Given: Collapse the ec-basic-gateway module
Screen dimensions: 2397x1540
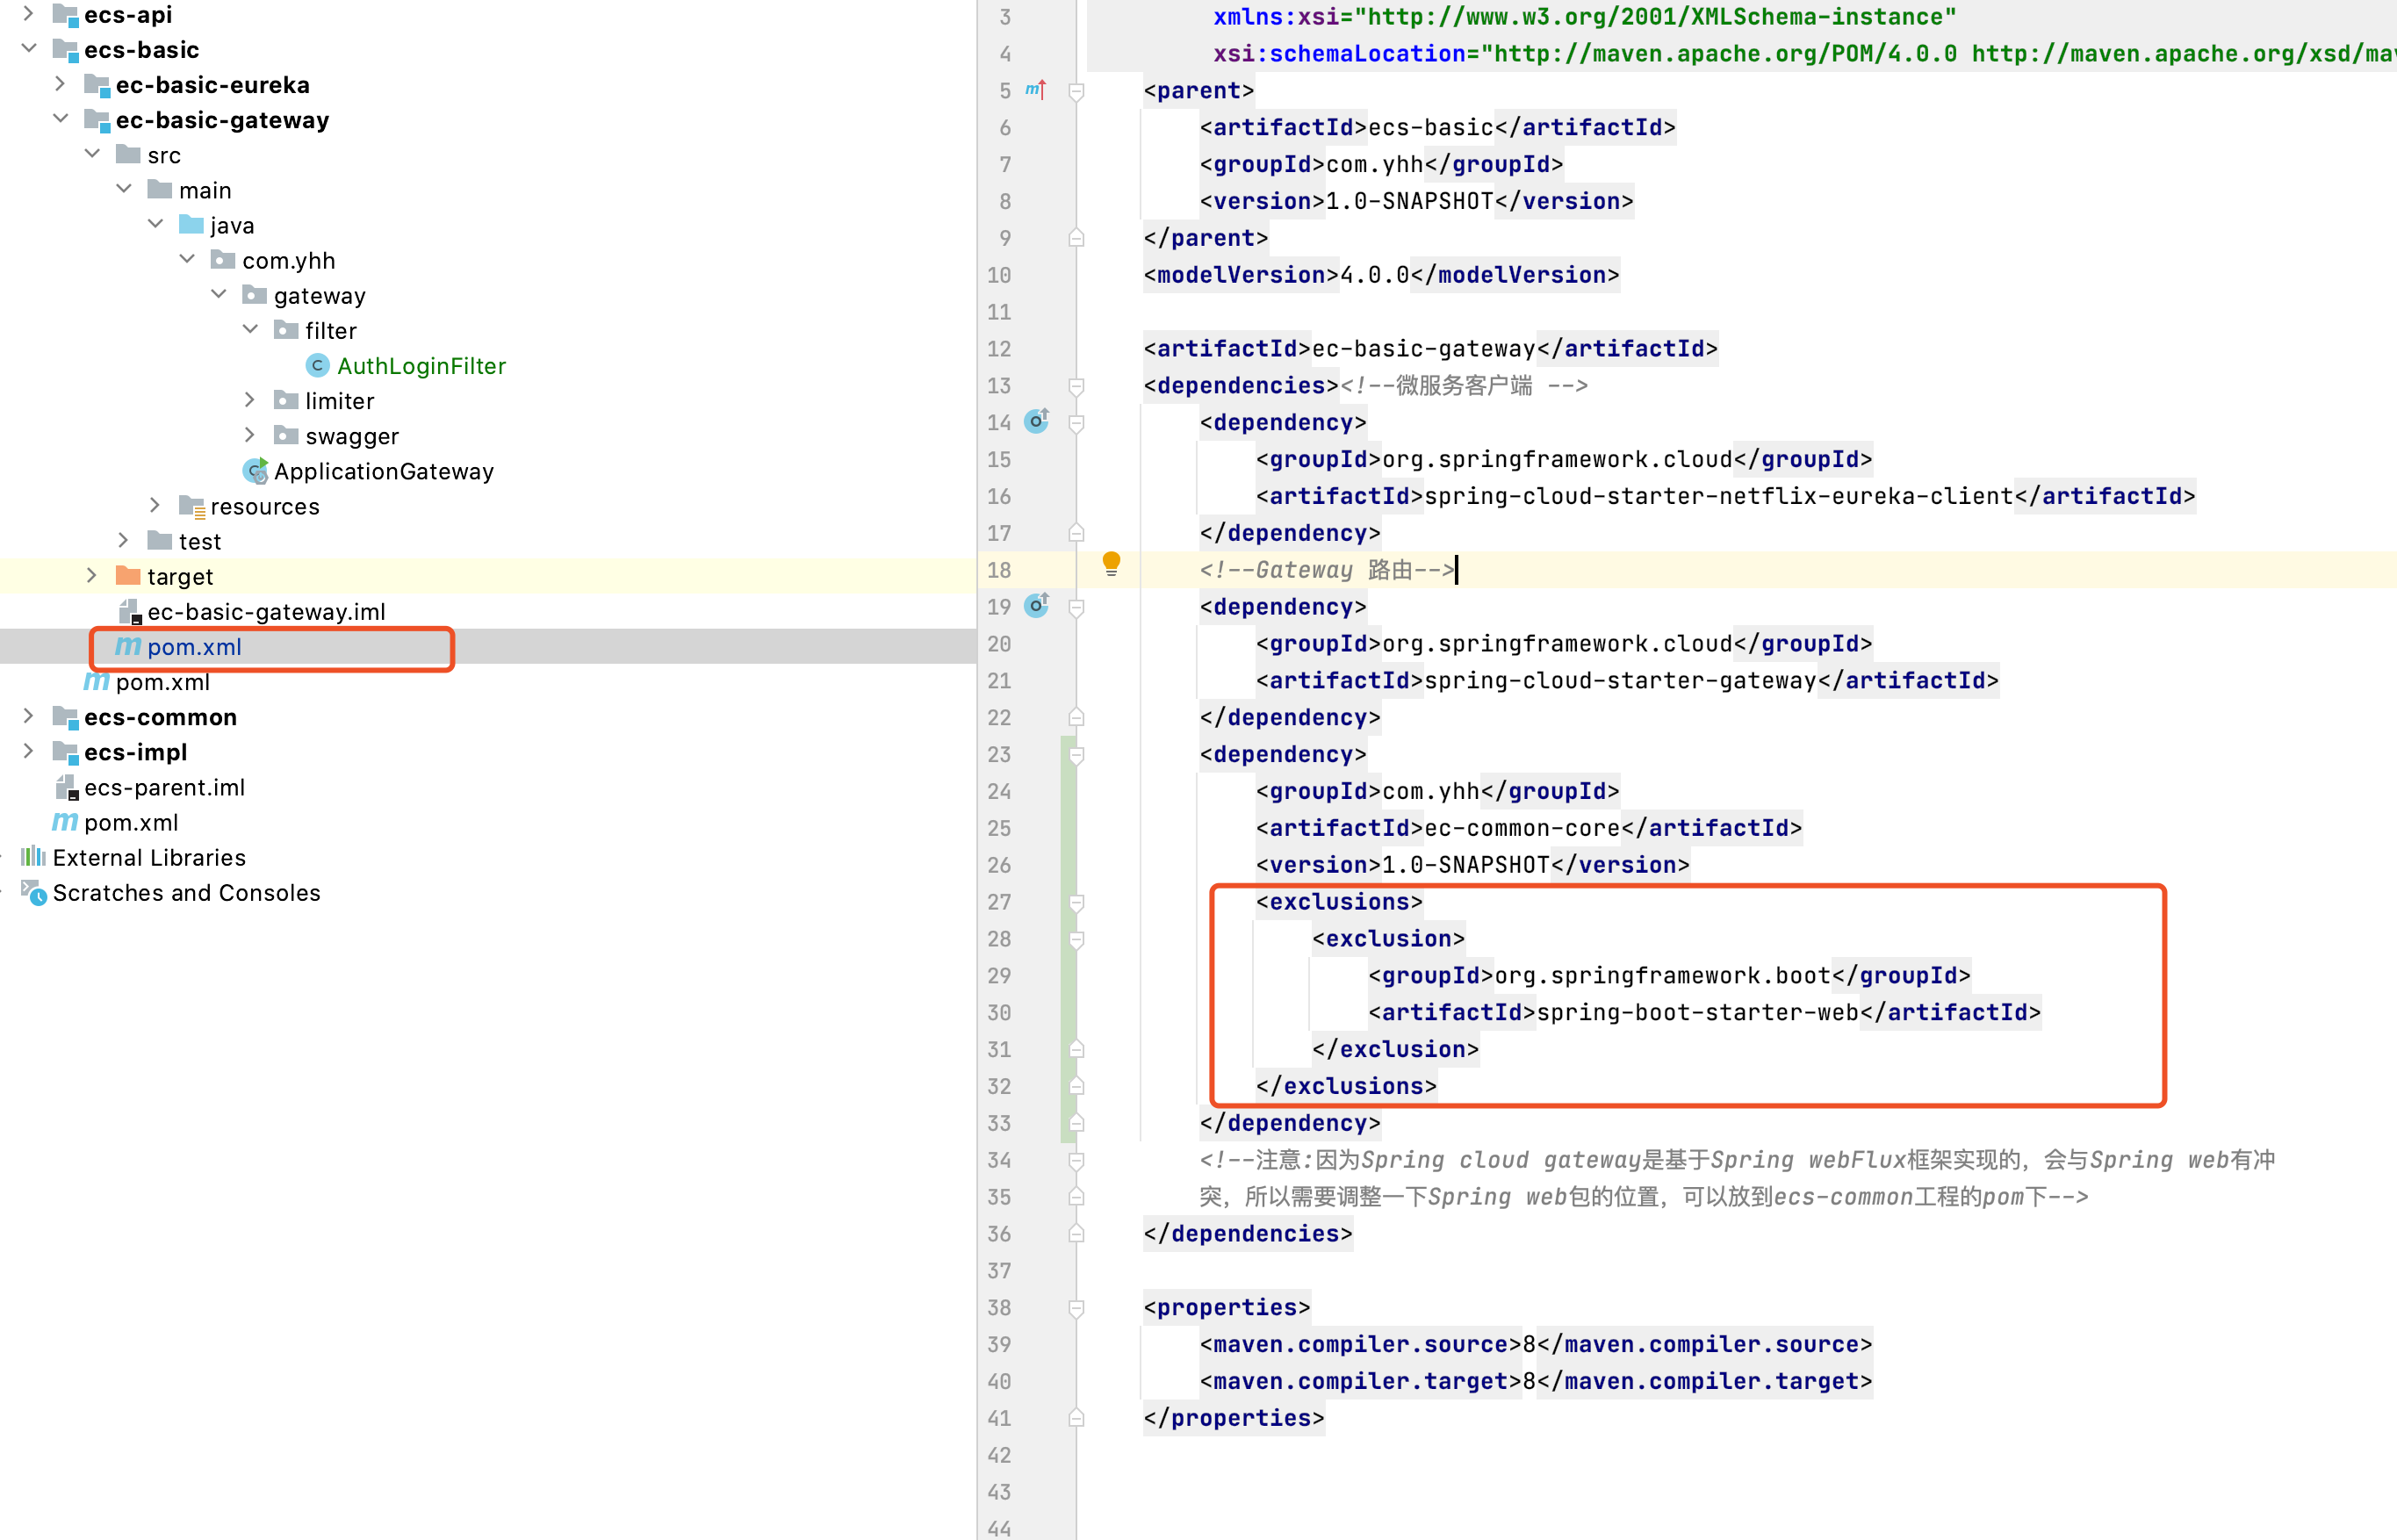Looking at the screenshot, I should pyautogui.click(x=61, y=119).
